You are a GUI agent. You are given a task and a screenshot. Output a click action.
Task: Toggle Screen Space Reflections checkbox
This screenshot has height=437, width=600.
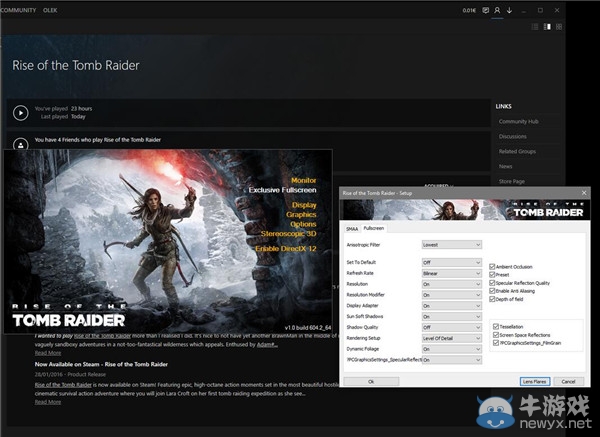coord(496,335)
